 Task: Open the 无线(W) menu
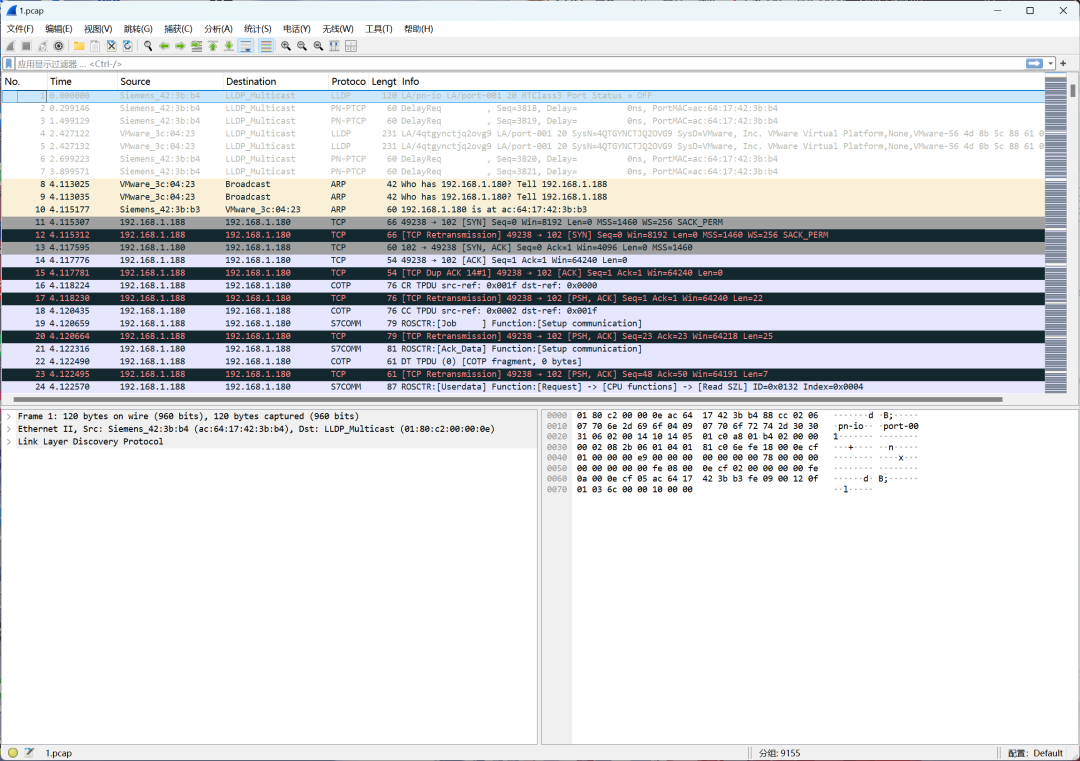click(338, 29)
